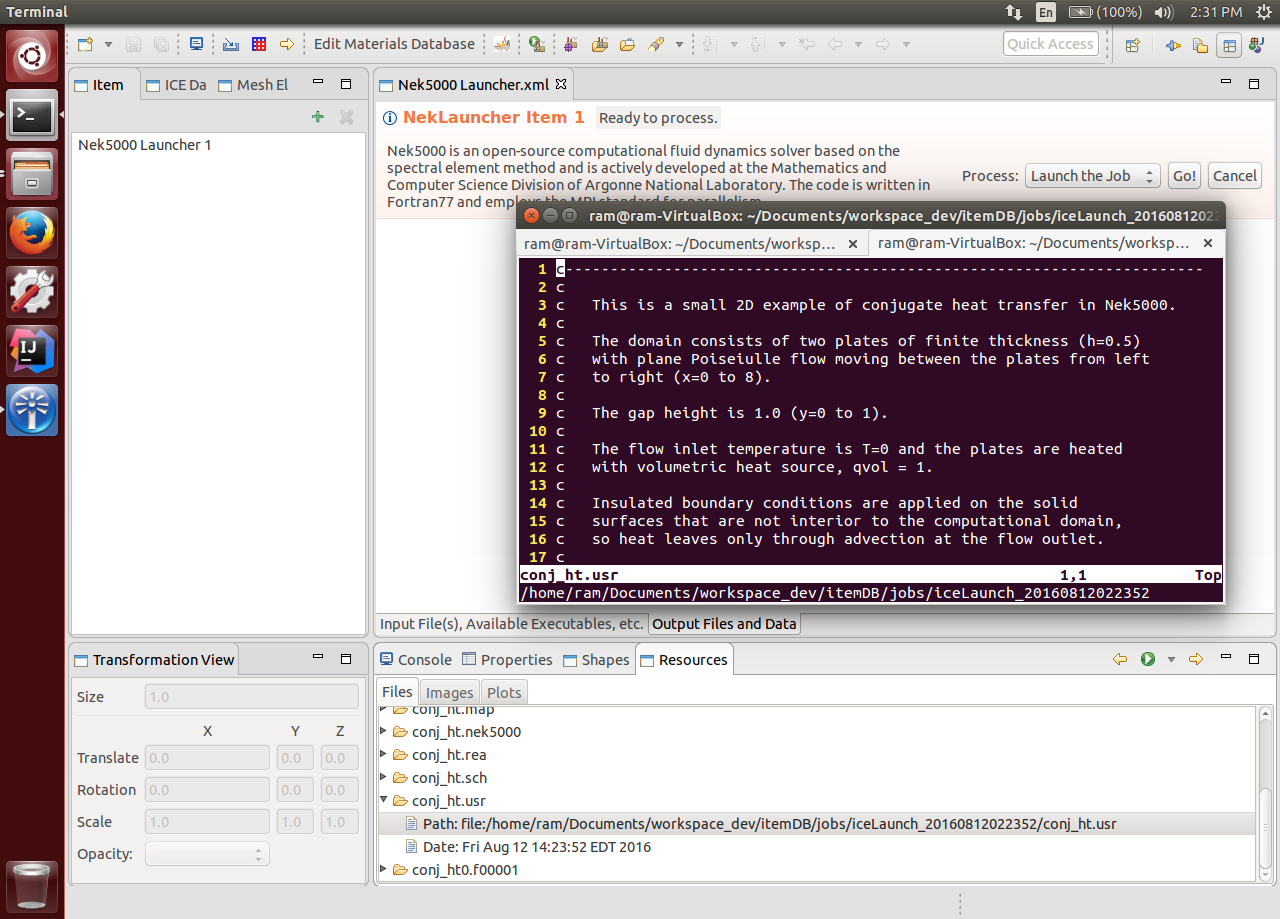Image resolution: width=1280 pixels, height=919 pixels.
Task: Launch Firefox from the Ubuntu dock
Action: (32, 232)
